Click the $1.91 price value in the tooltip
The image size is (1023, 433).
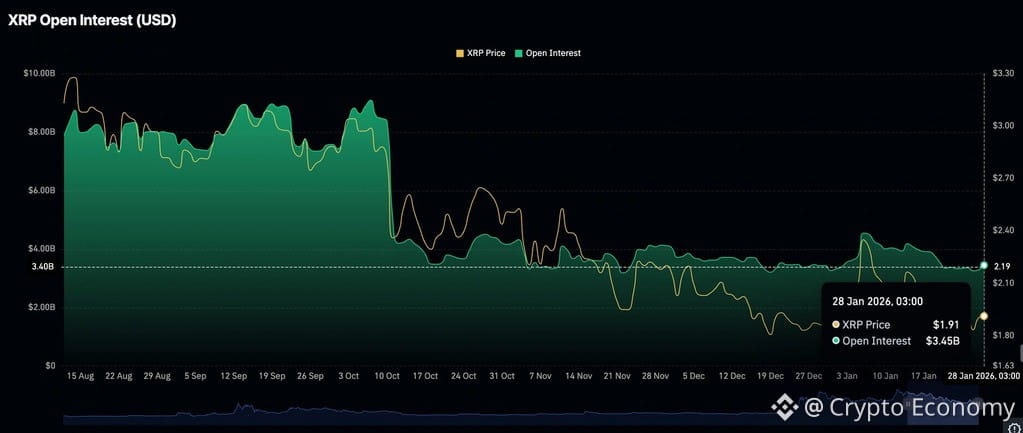[946, 325]
